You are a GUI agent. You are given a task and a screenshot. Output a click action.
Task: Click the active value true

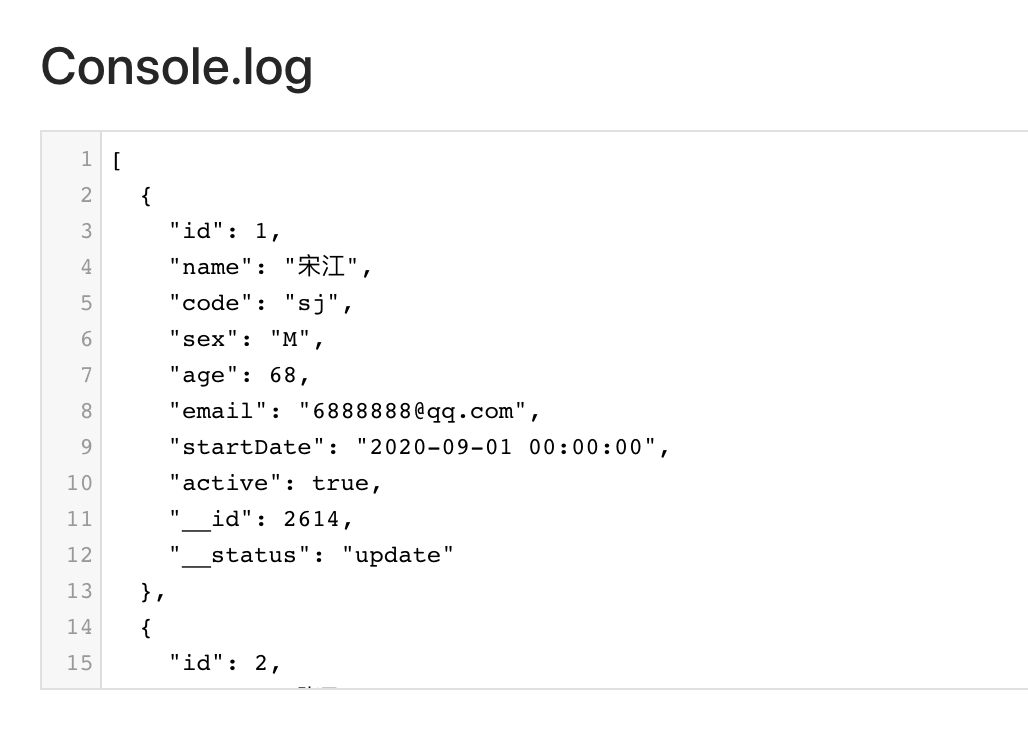pyautogui.click(x=340, y=483)
